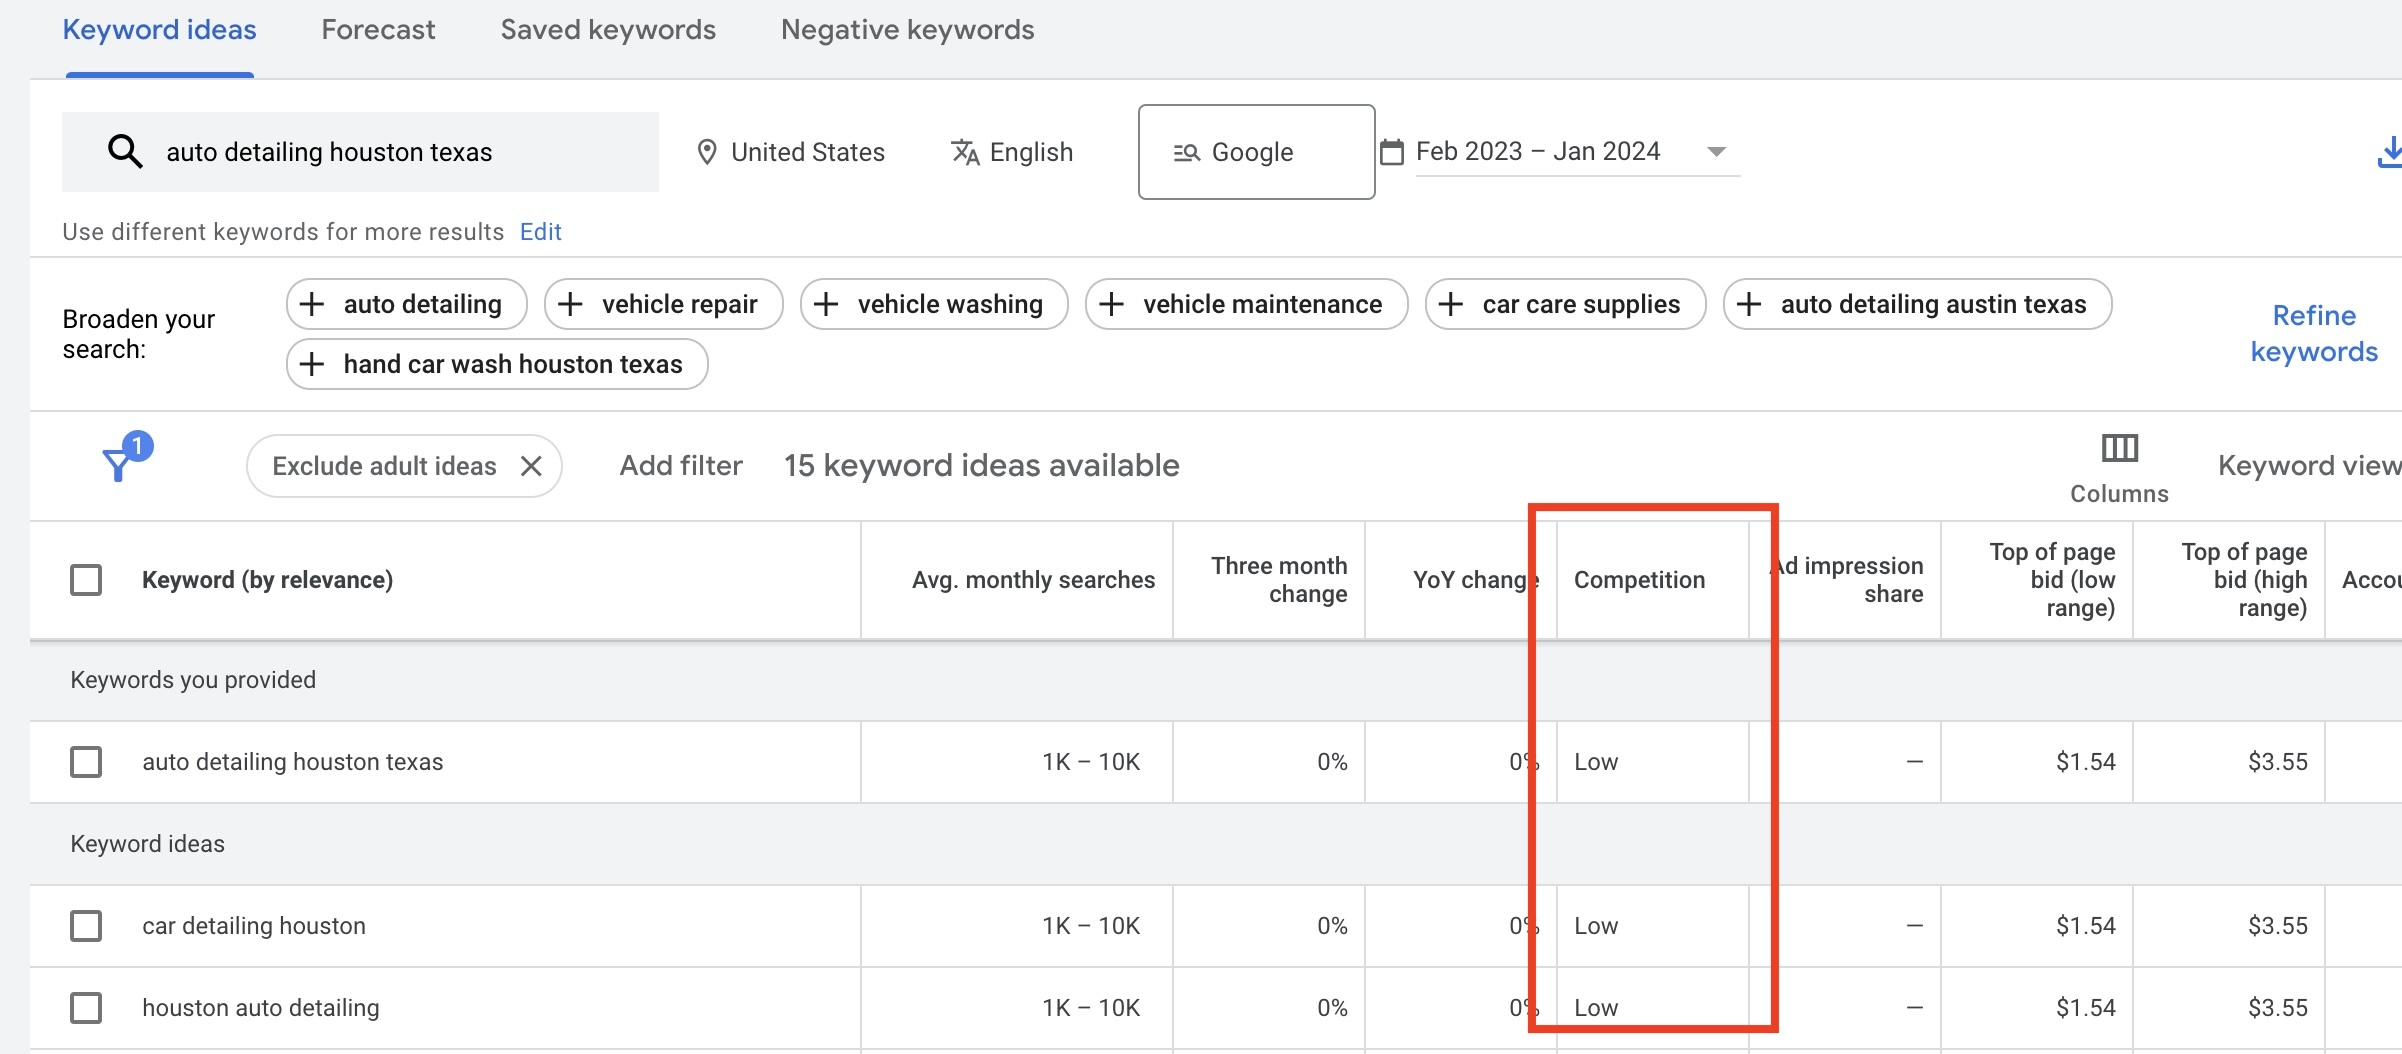Click the Refine keywords link
This screenshot has width=2402, height=1054.
(x=2313, y=334)
